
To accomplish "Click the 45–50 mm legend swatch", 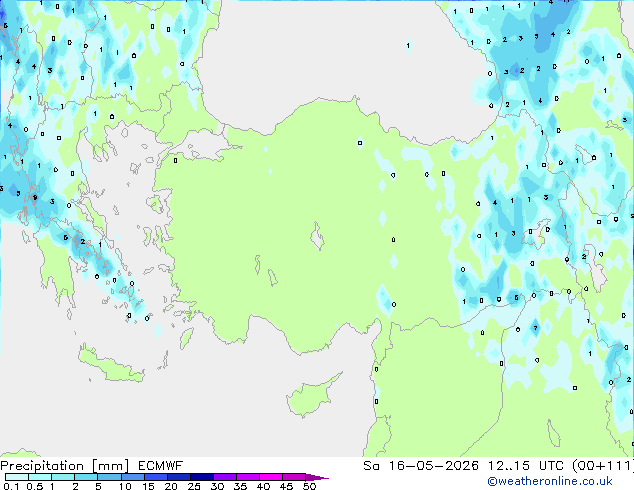I will [x=294, y=477].
